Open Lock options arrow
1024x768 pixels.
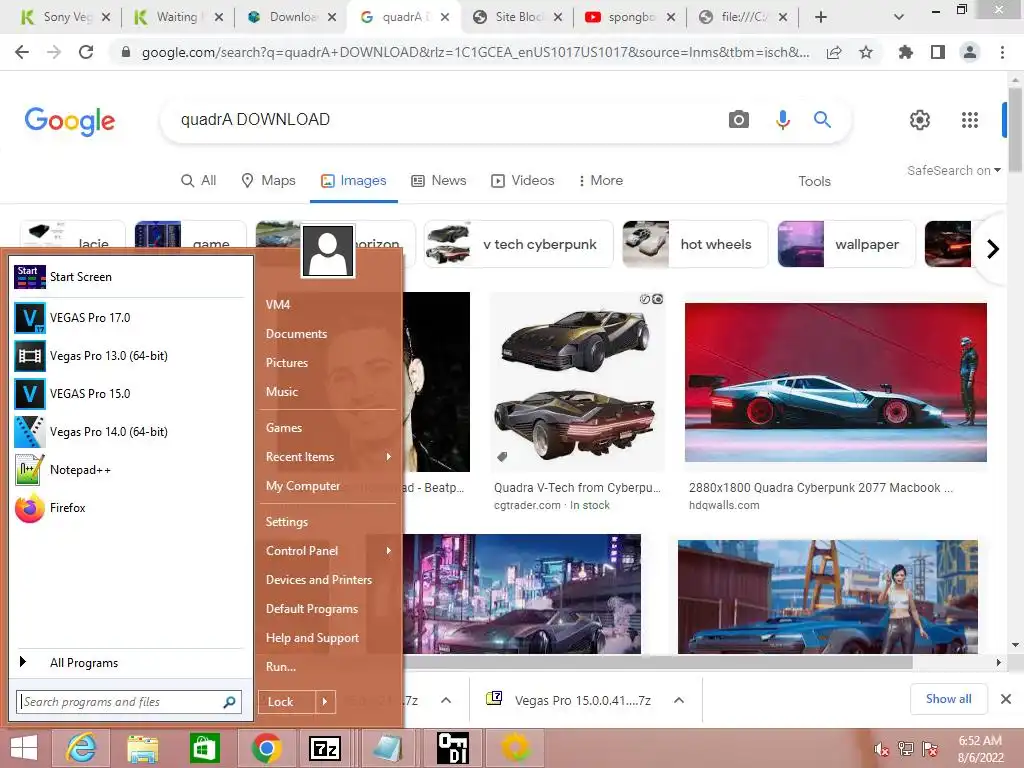(325, 702)
